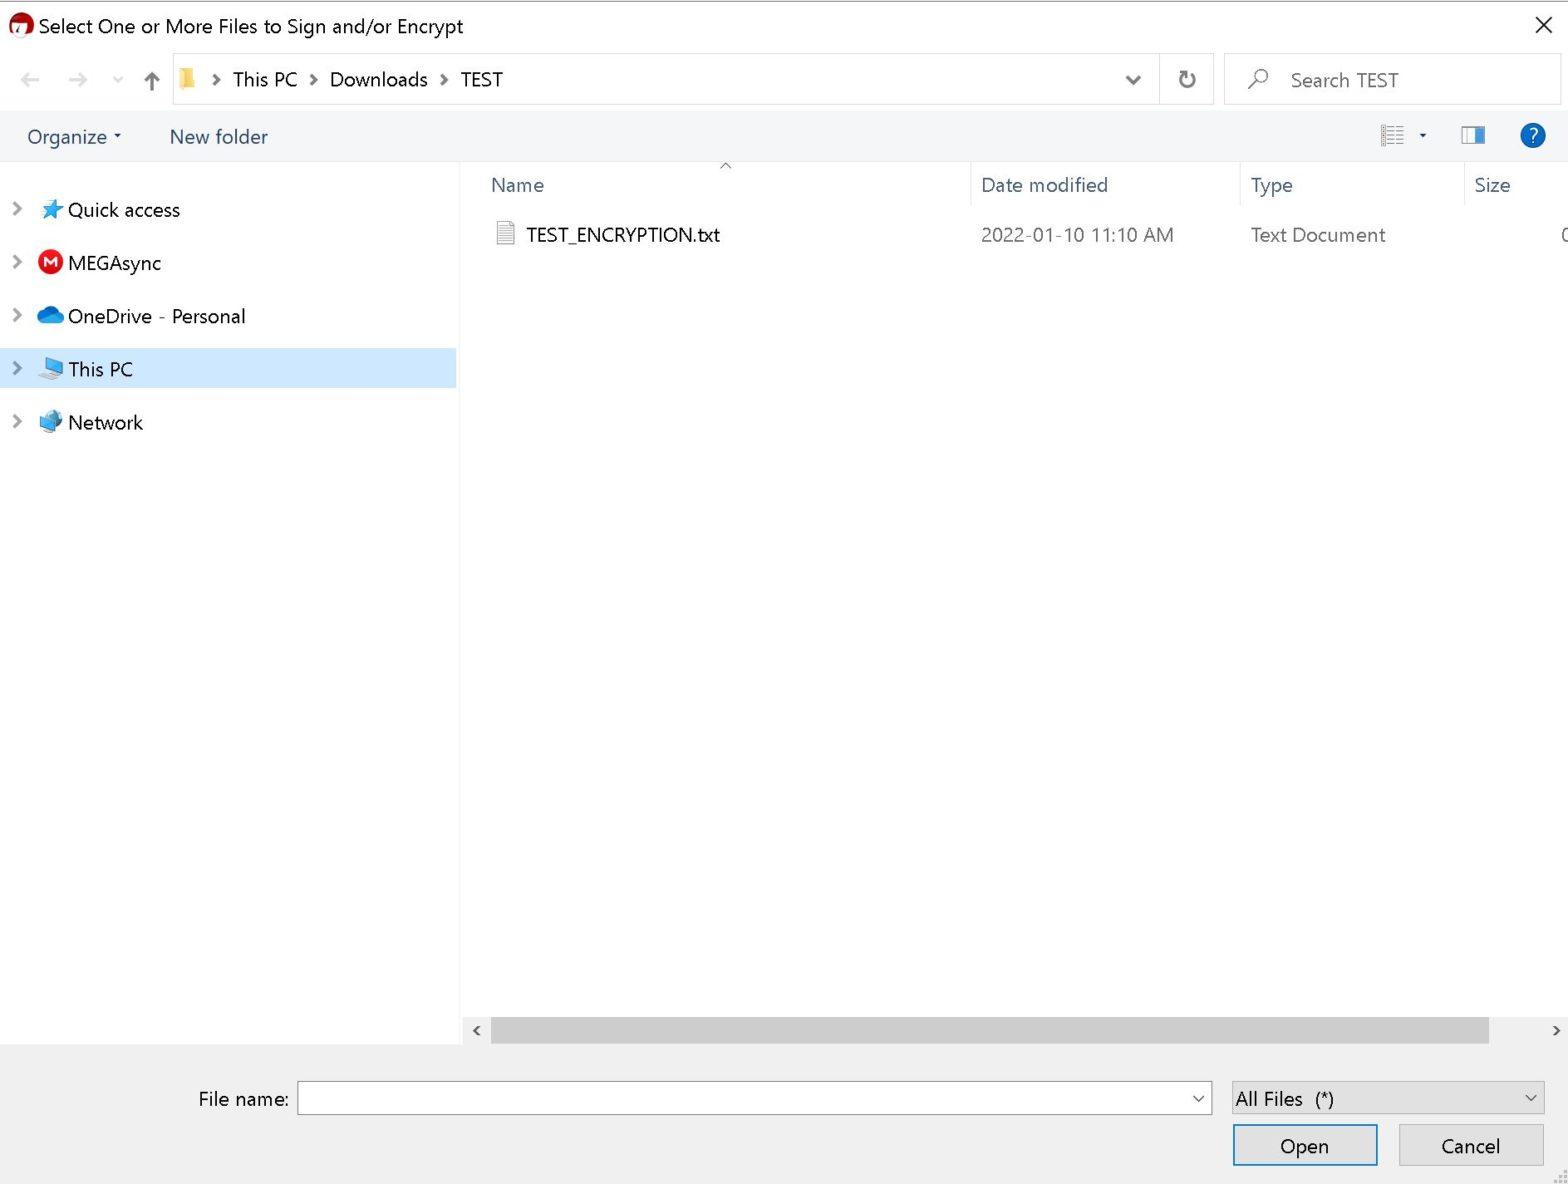Select TEST in the address breadcrumb
Image resolution: width=1568 pixels, height=1184 pixels.
pyautogui.click(x=481, y=79)
